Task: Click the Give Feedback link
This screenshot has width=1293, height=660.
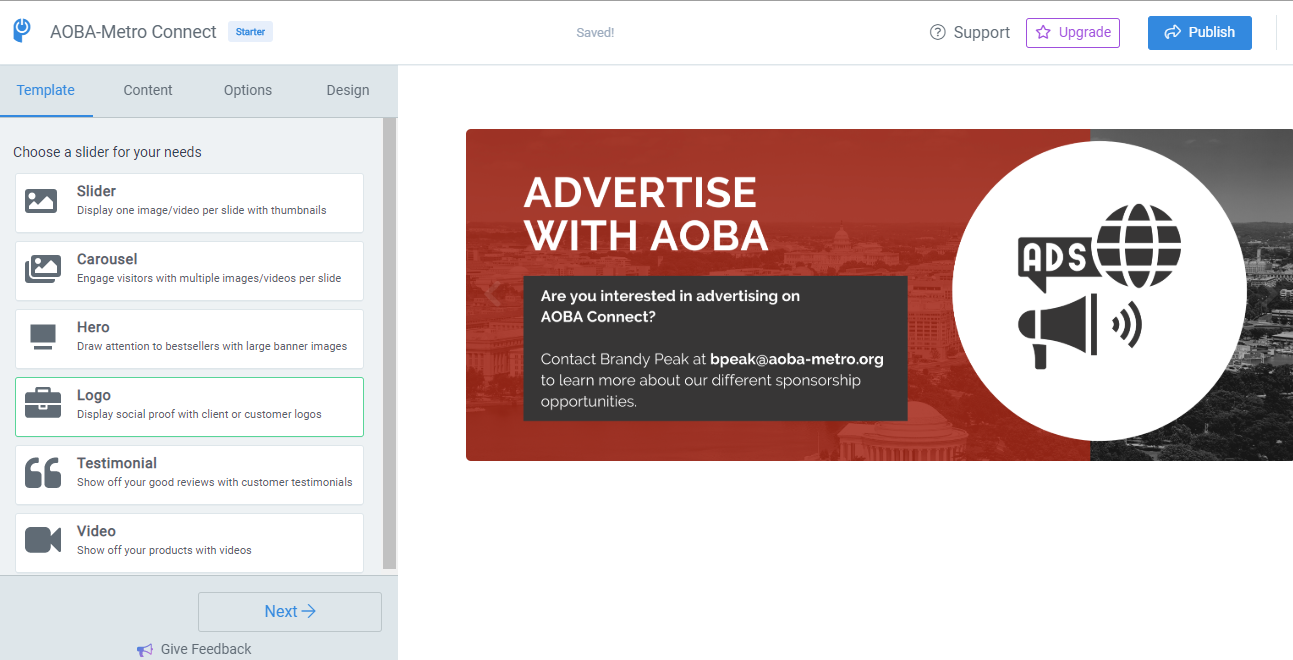Action: coord(194,650)
